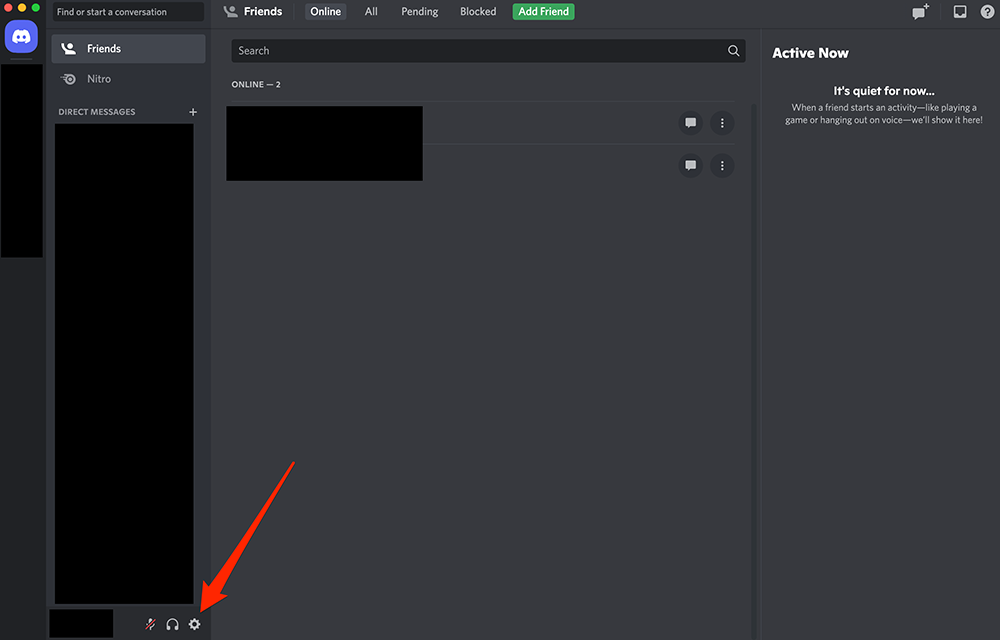Message the second online friend
The image size is (1000, 640).
pos(690,165)
